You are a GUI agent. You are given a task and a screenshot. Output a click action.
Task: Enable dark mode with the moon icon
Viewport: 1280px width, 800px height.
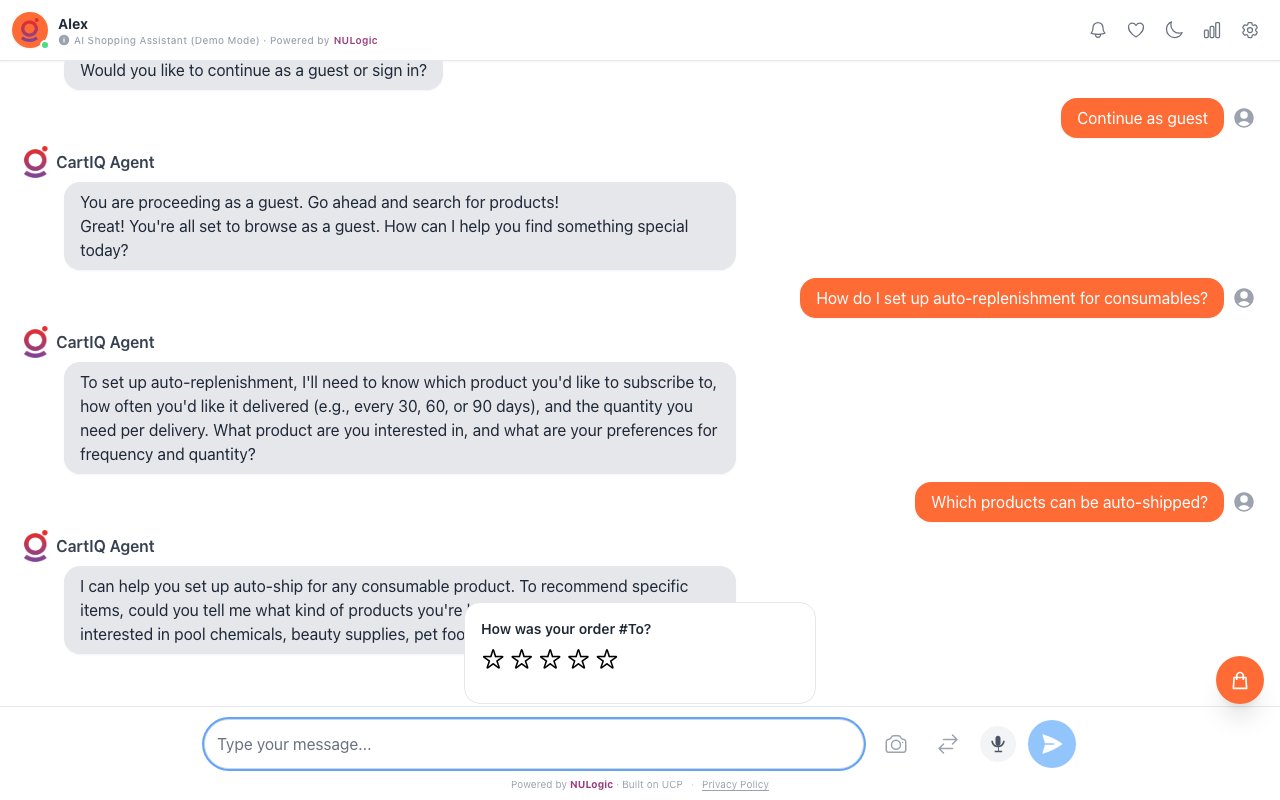1174,30
